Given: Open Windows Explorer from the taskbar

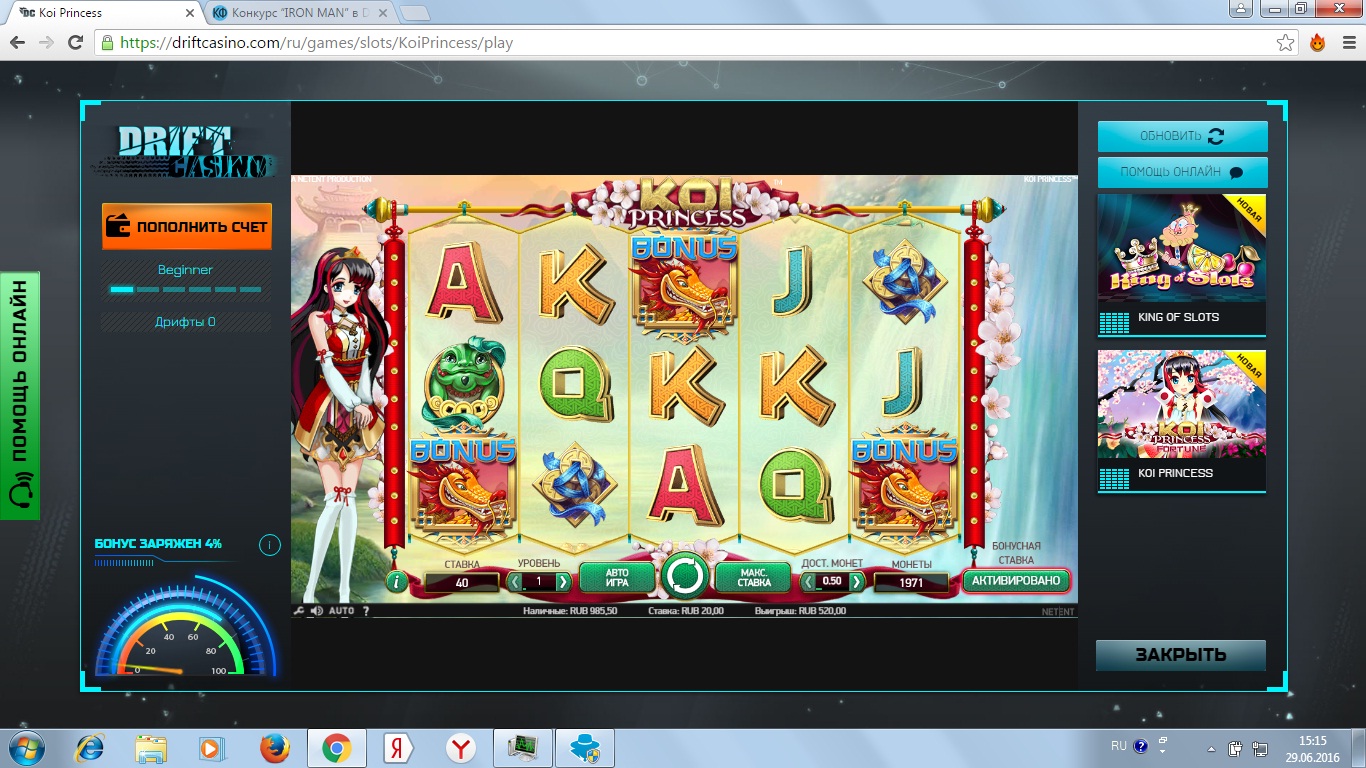Looking at the screenshot, I should 151,748.
